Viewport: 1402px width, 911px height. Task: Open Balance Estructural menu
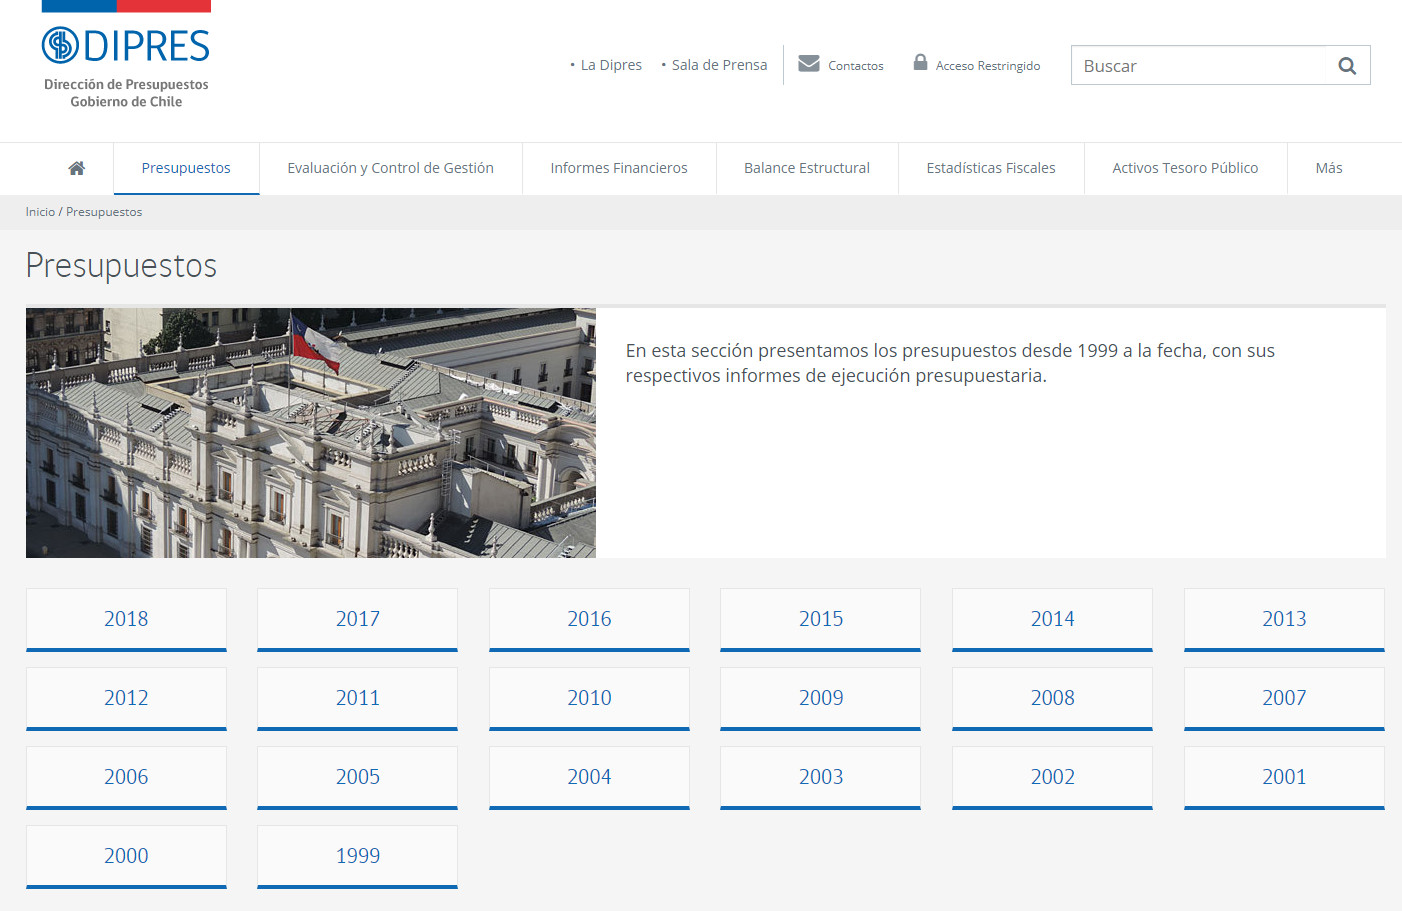[x=807, y=168]
